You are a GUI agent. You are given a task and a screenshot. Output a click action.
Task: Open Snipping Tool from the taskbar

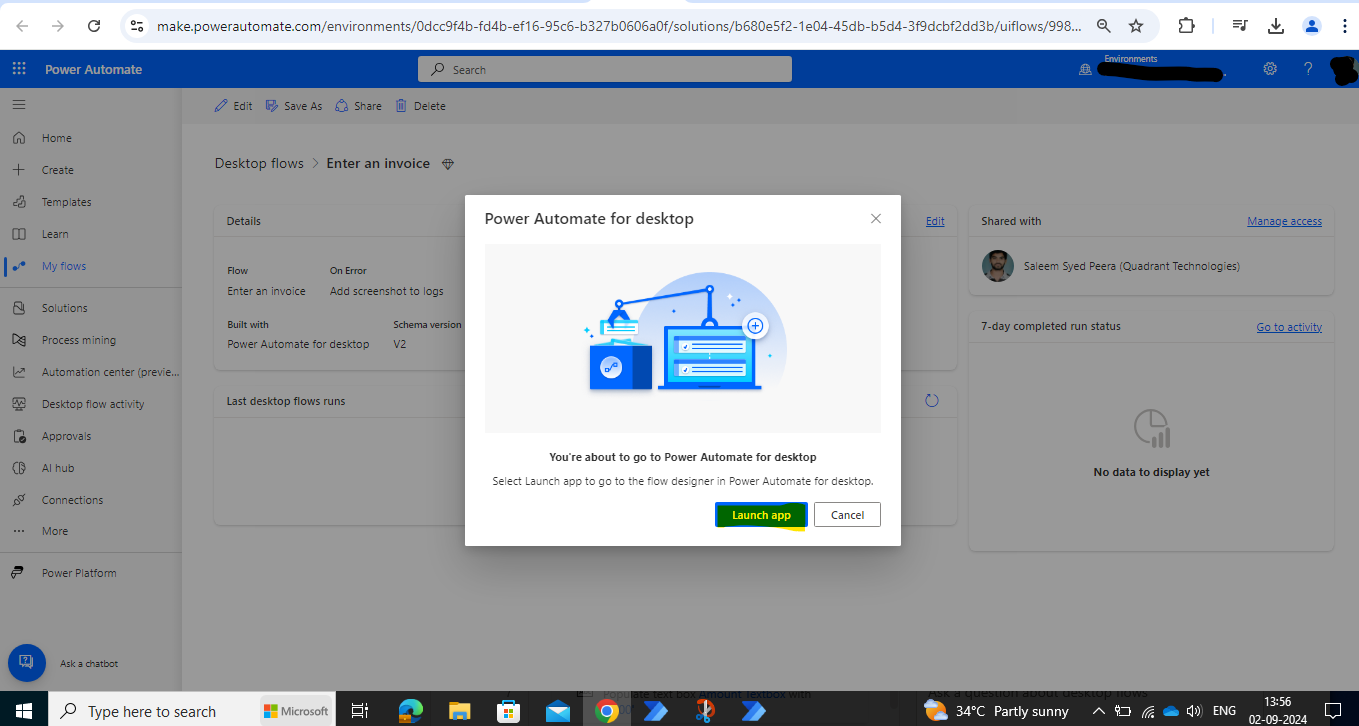coord(704,711)
